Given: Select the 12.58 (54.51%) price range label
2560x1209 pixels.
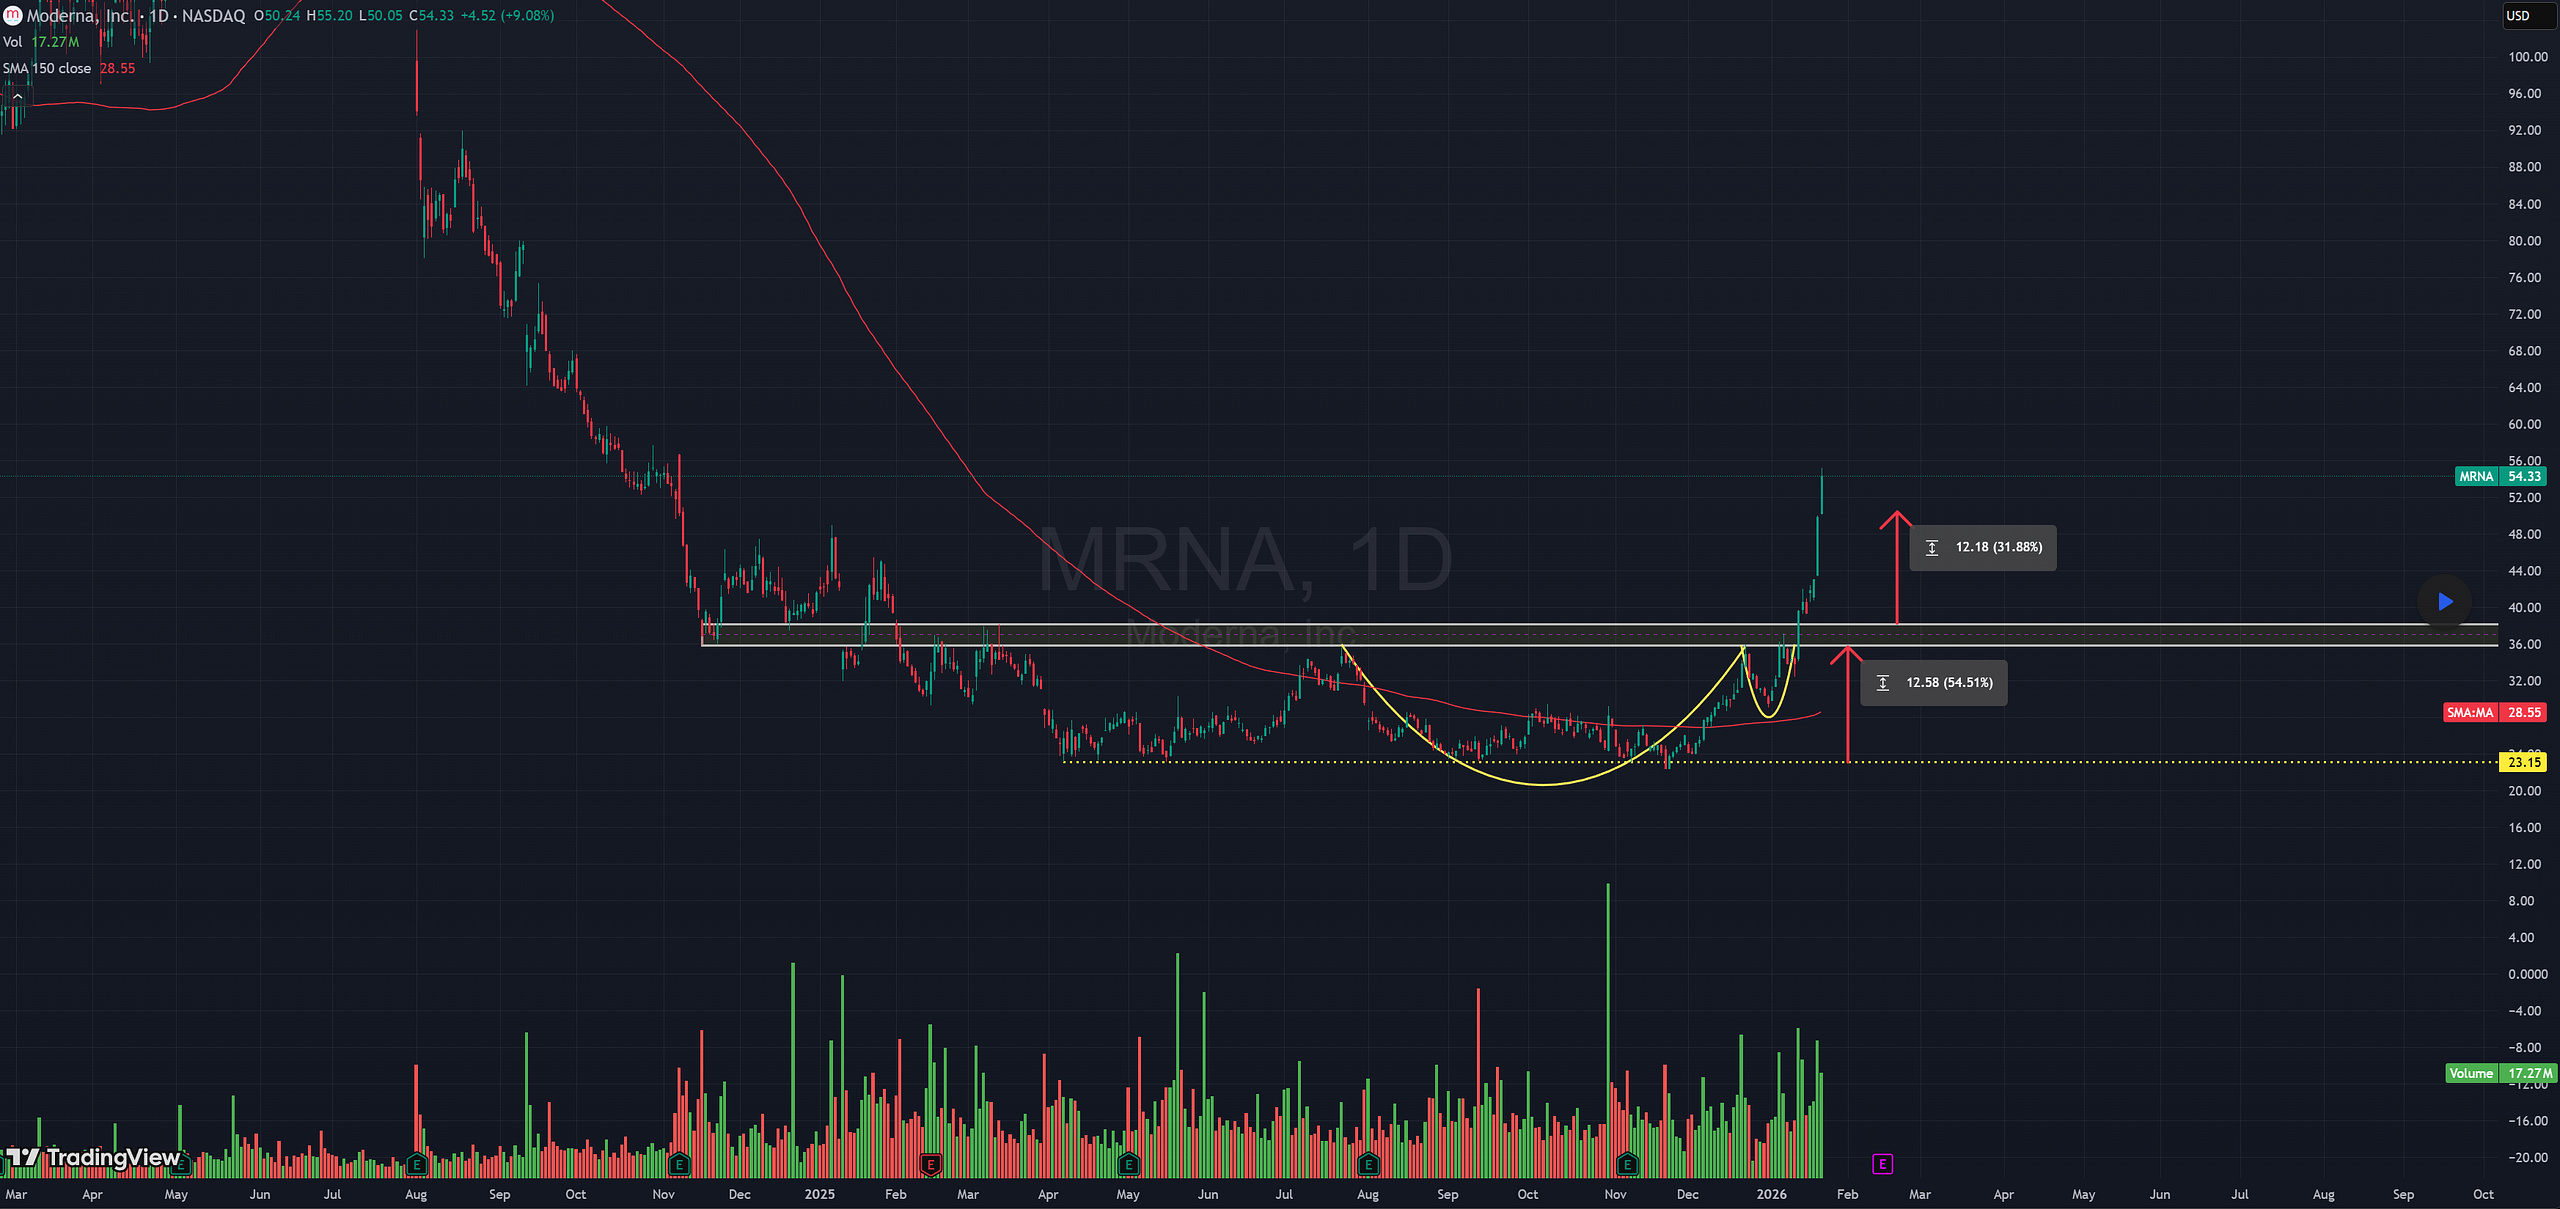Looking at the screenshot, I should pos(1934,683).
